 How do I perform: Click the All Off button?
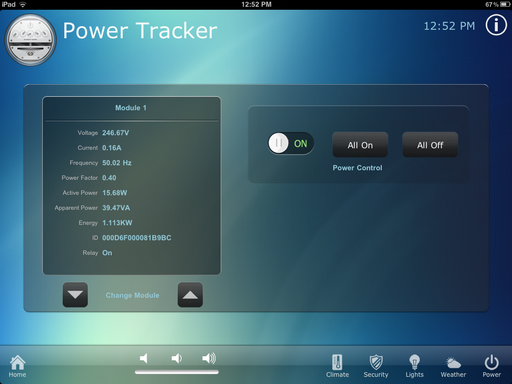click(x=430, y=145)
